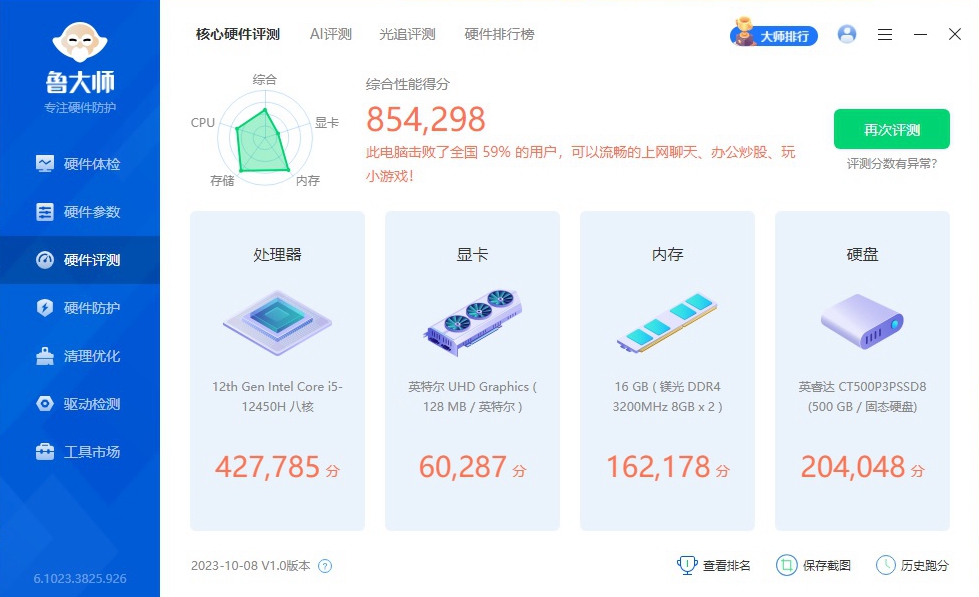Image resolution: width=979 pixels, height=597 pixels.
Task: Click the 鲁大师 logo
Action: pyautogui.click(x=80, y=60)
